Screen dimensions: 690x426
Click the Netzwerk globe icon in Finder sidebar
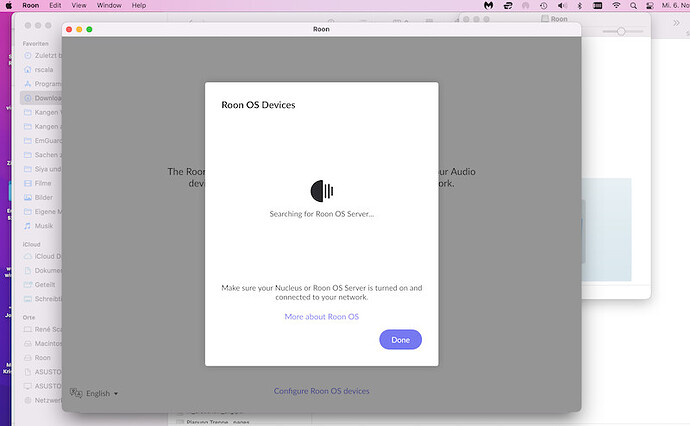28,400
